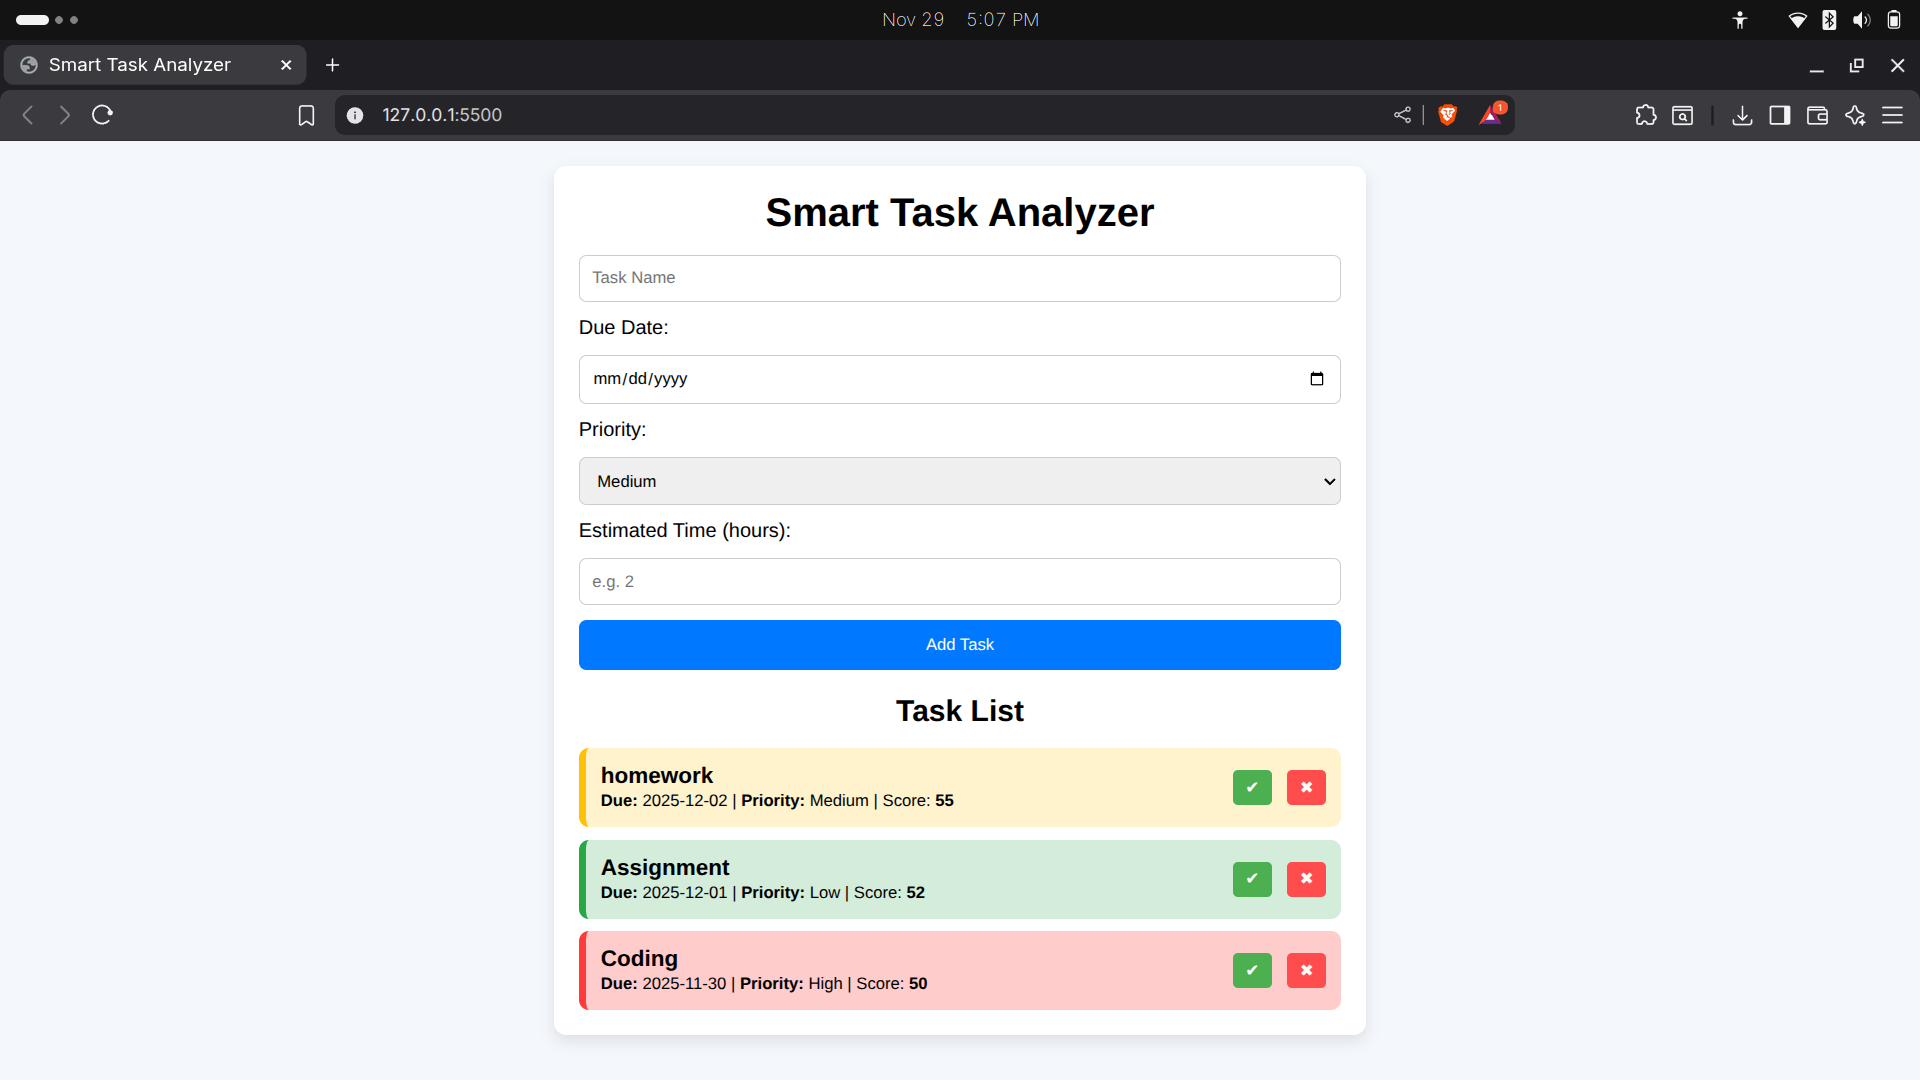This screenshot has height=1080, width=1920.
Task: Mark homework task as complete
Action: coord(1252,787)
